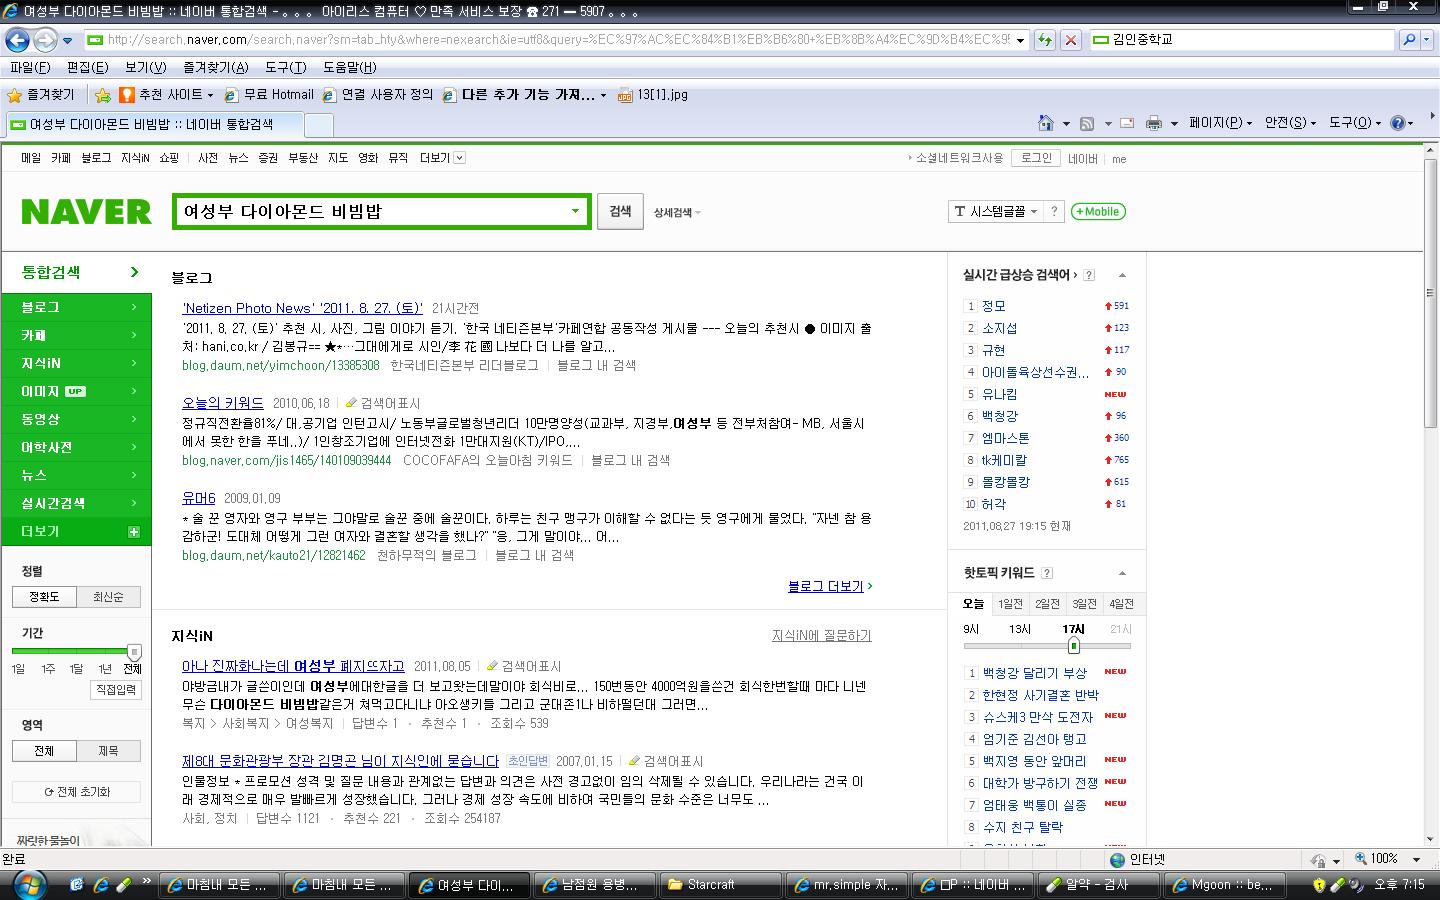Open the 즐겨찾기(A) menu
This screenshot has width=1440, height=900.
point(215,67)
